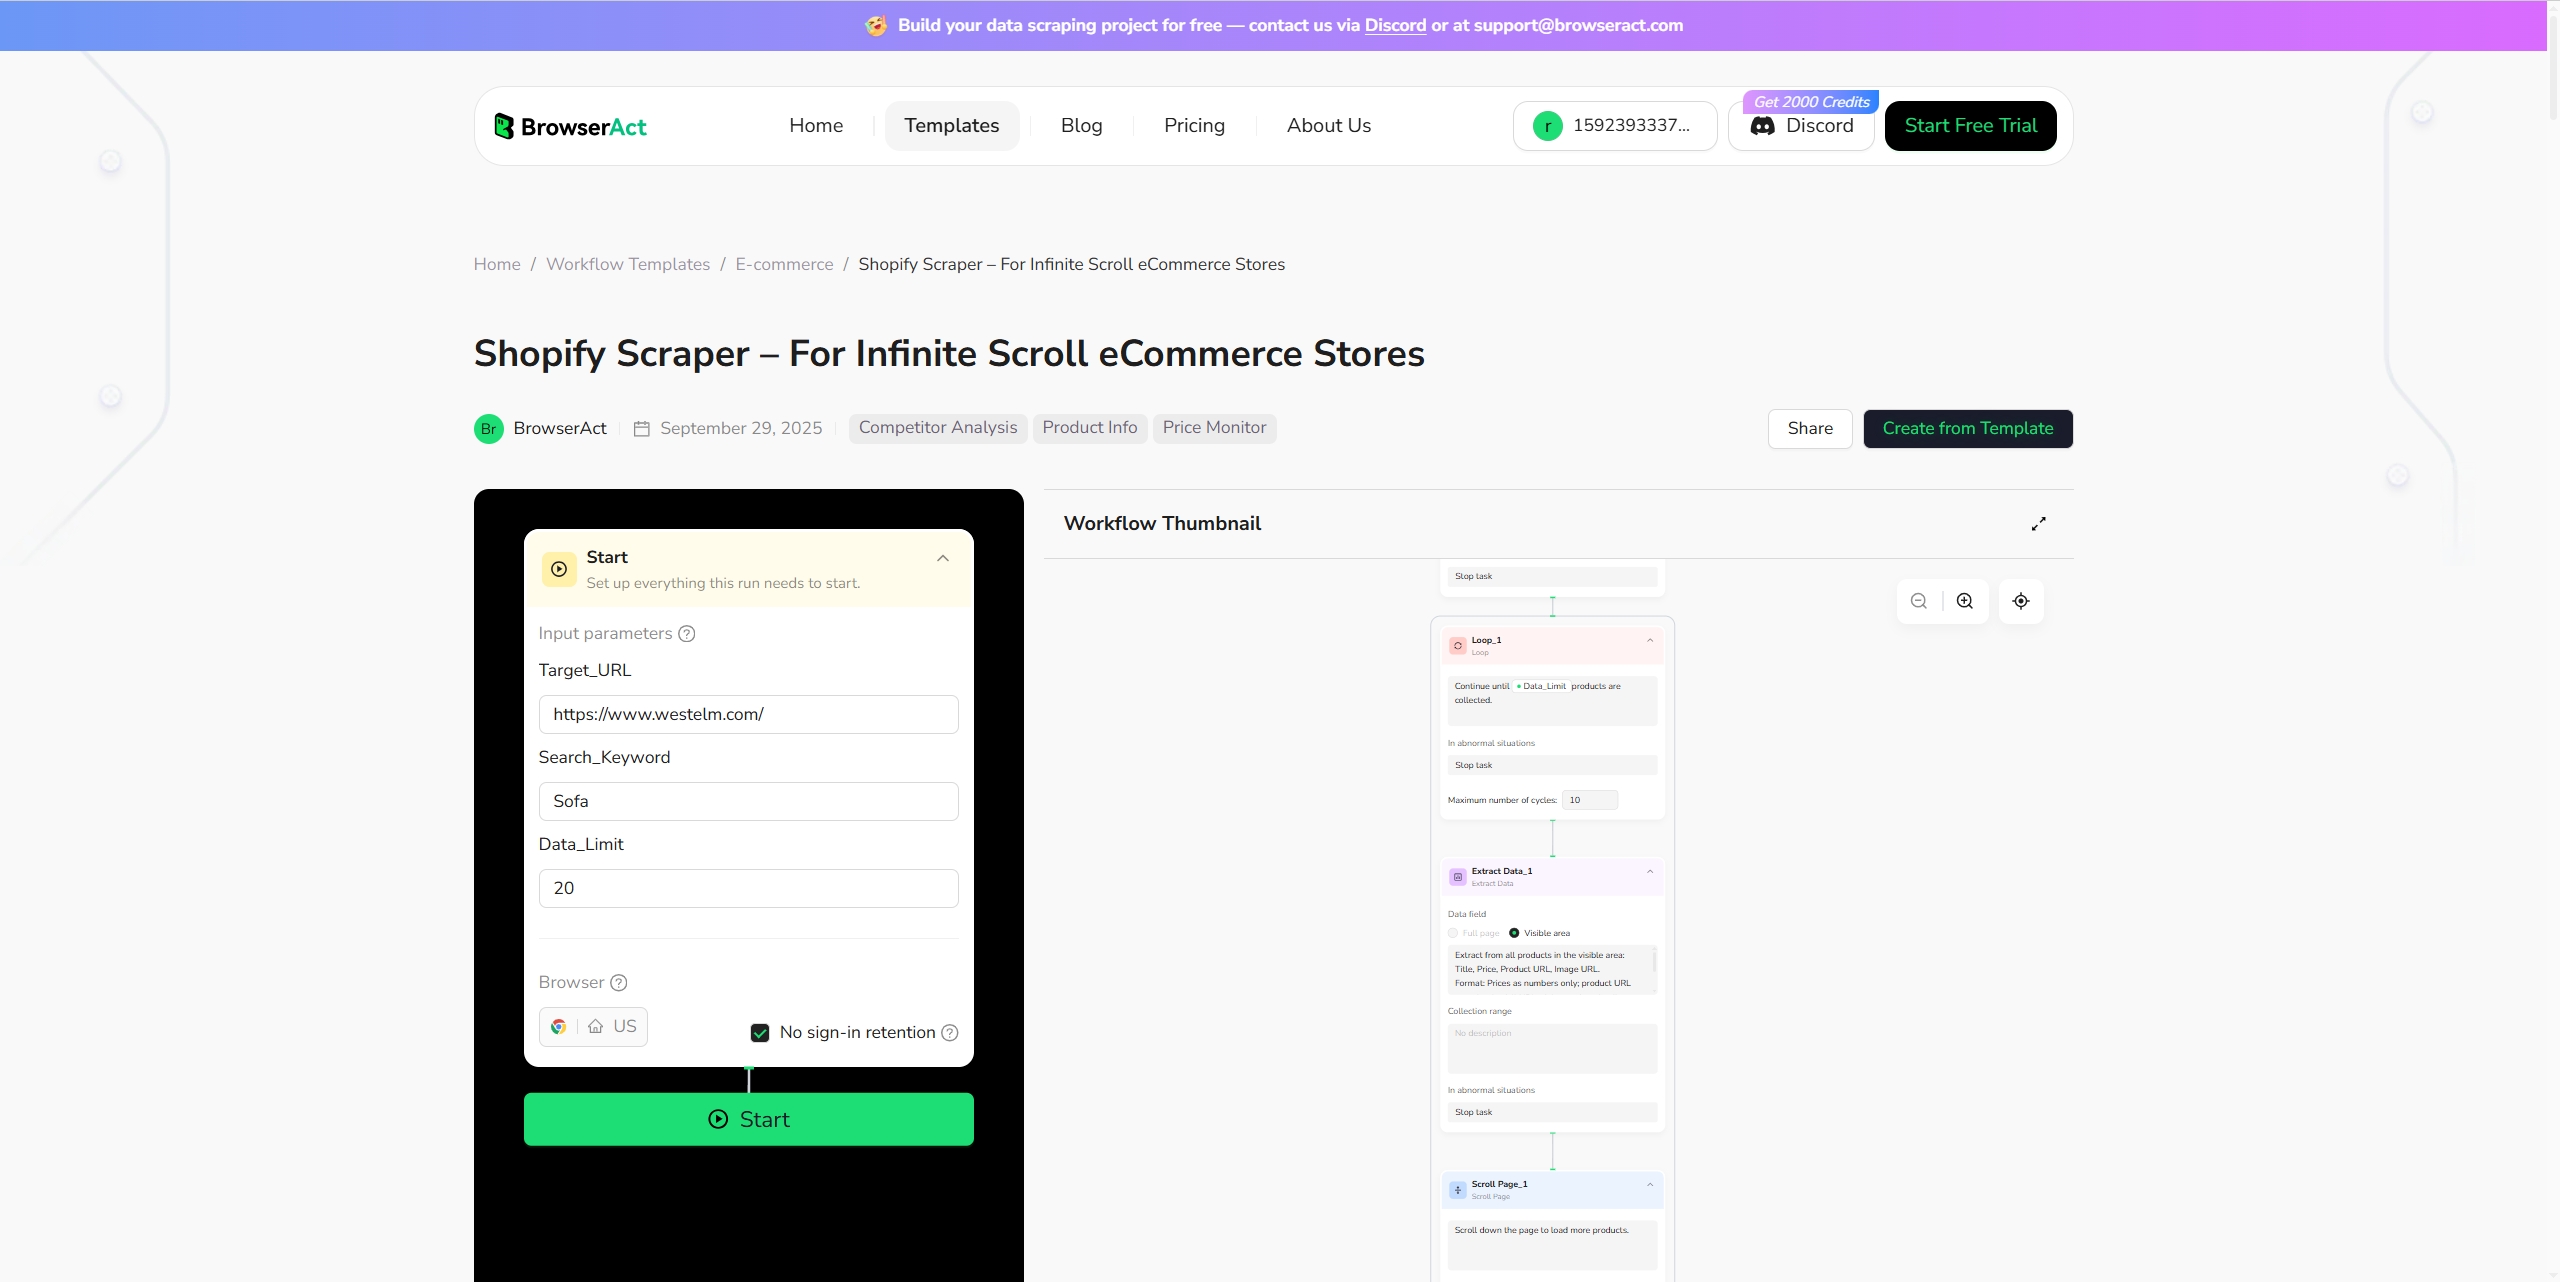Go to the Pricing page

click(1194, 126)
